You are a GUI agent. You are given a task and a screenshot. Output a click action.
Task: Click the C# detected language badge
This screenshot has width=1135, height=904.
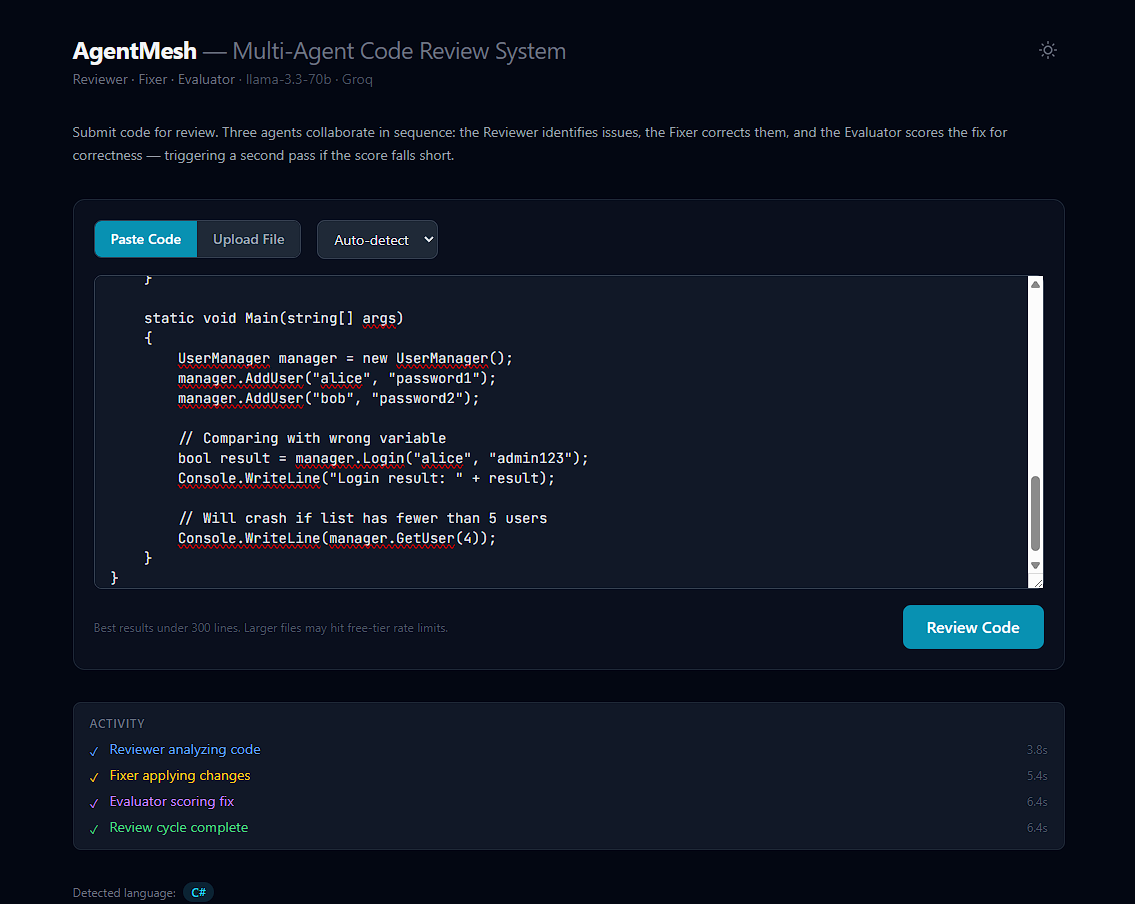pos(198,892)
